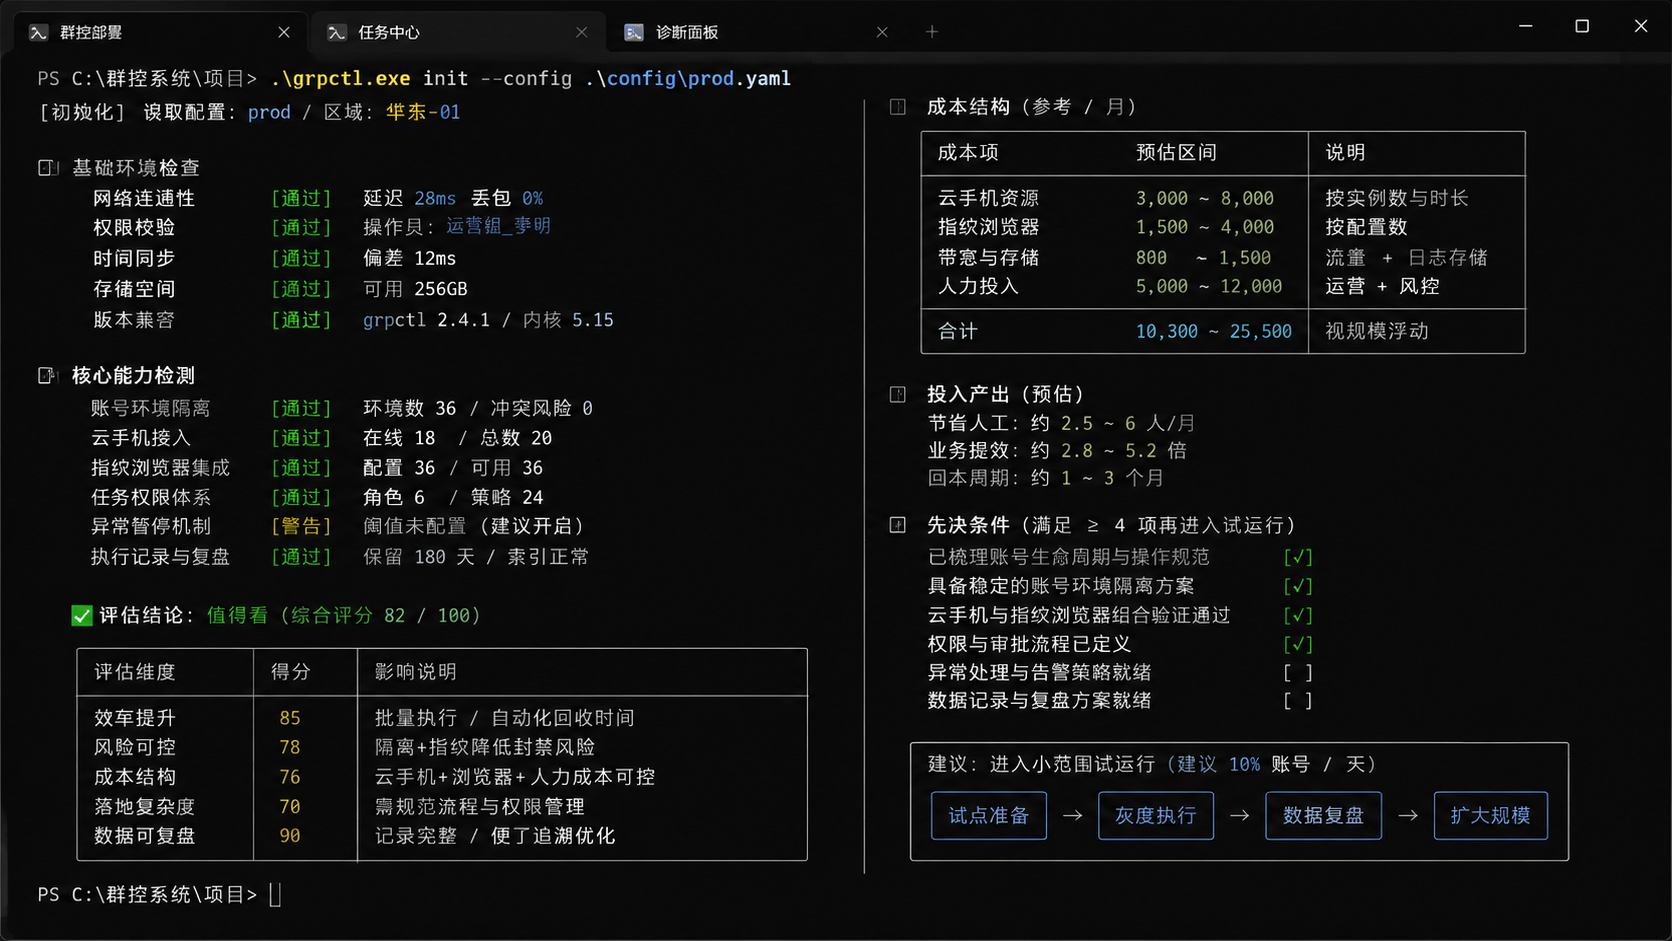This screenshot has width=1672, height=941.
Task: Click the 数据复盘 button
Action: [x=1323, y=815]
